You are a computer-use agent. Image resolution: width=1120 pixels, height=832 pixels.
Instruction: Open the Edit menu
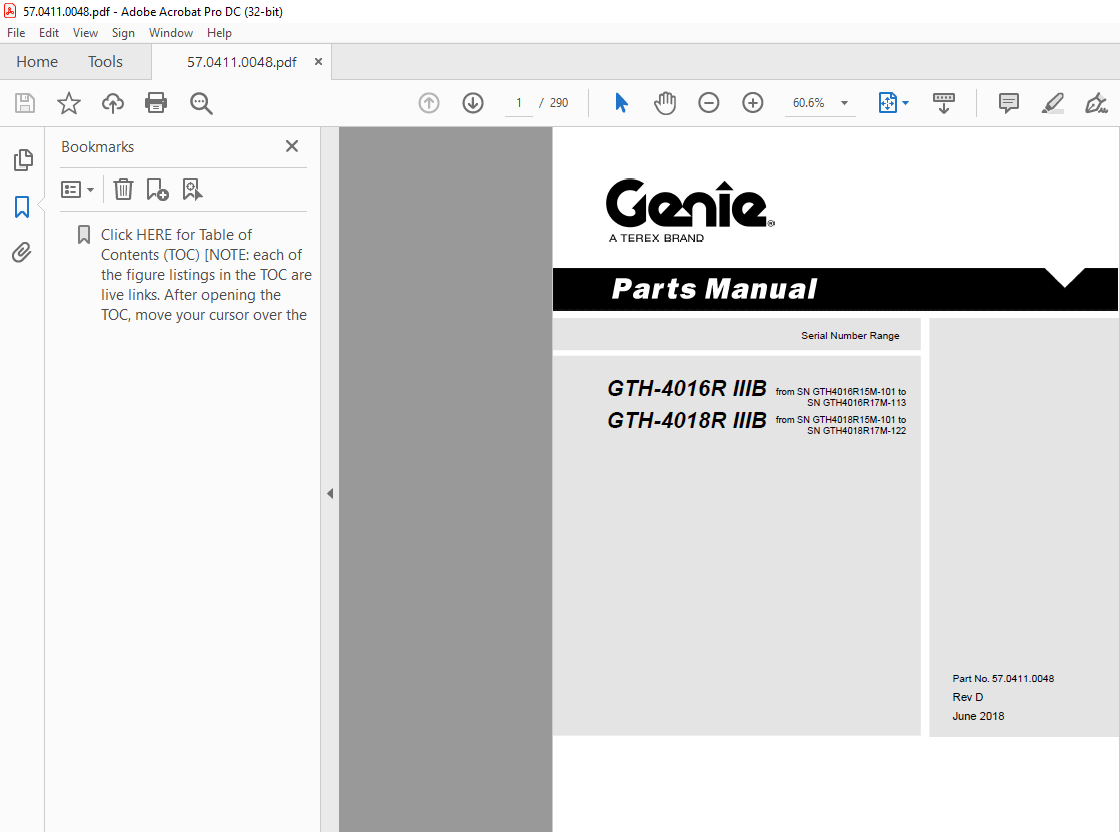click(x=49, y=33)
